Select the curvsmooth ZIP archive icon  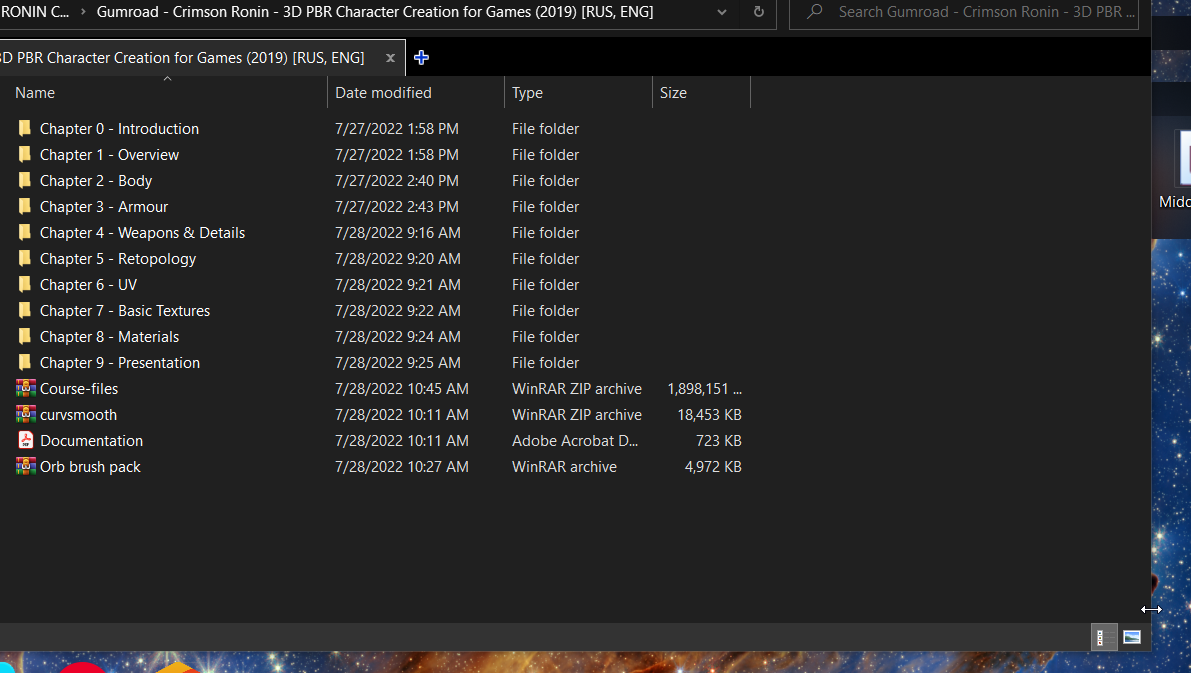point(25,414)
